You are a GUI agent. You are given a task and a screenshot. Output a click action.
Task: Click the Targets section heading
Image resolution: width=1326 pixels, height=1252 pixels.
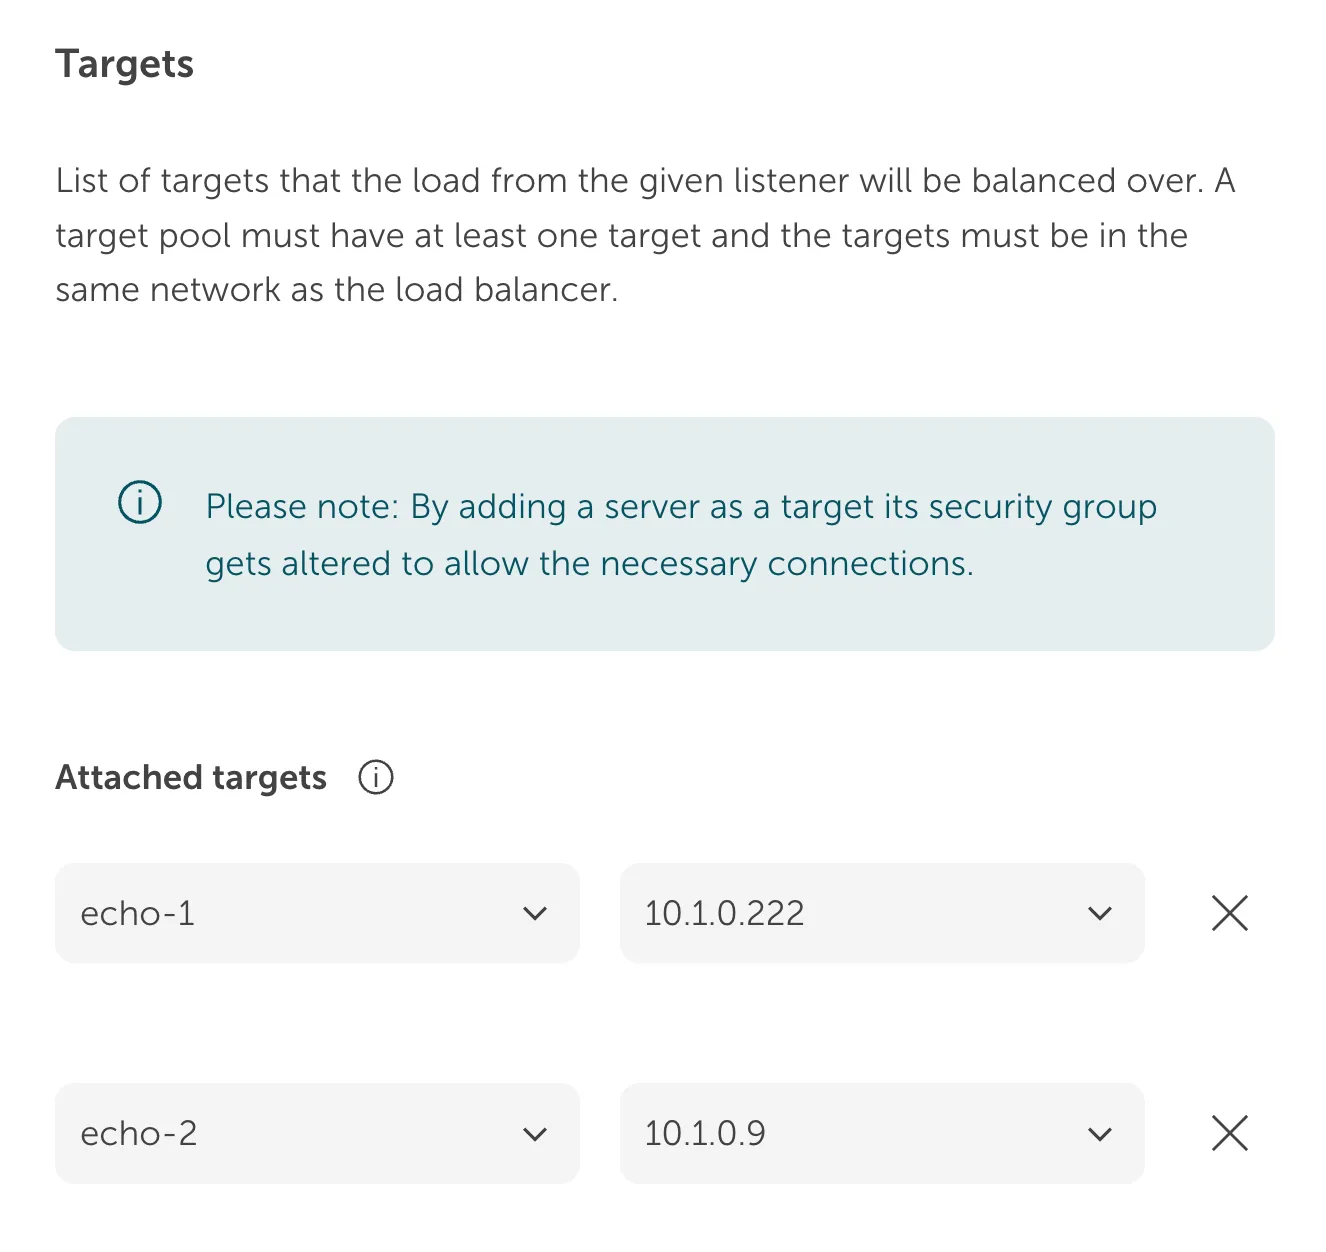(x=125, y=64)
